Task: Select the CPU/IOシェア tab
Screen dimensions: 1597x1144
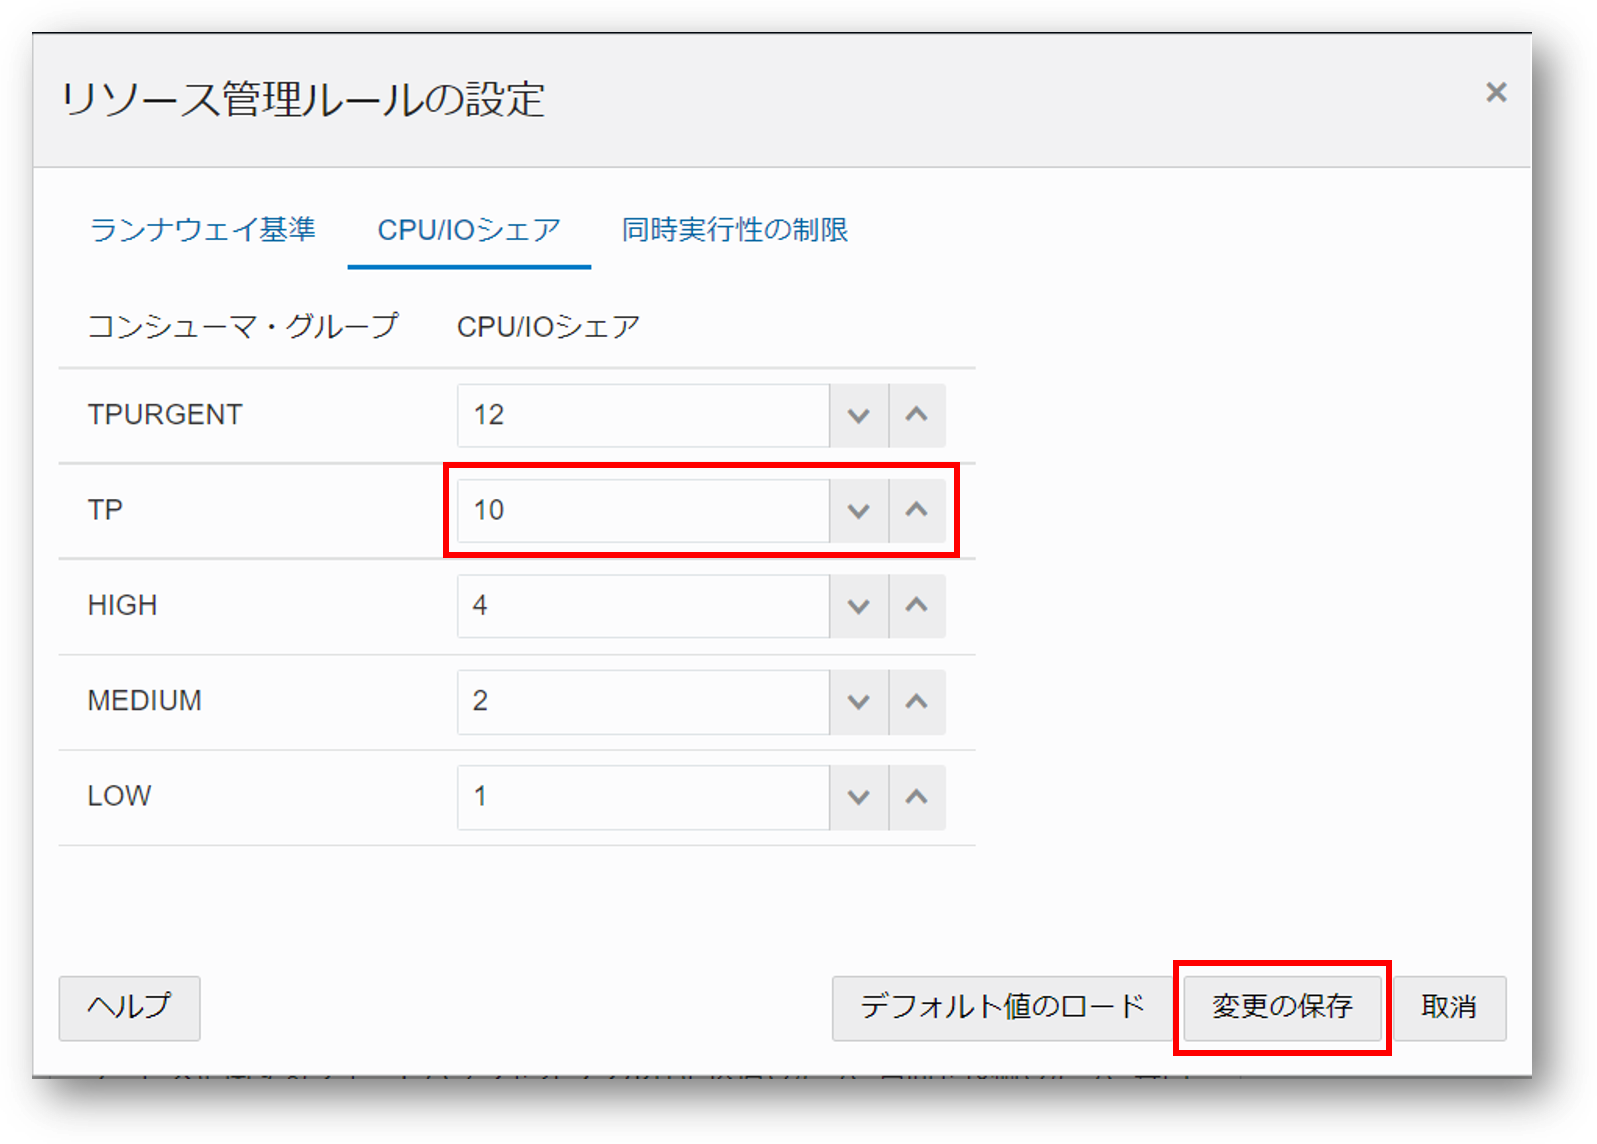Action: [x=469, y=230]
